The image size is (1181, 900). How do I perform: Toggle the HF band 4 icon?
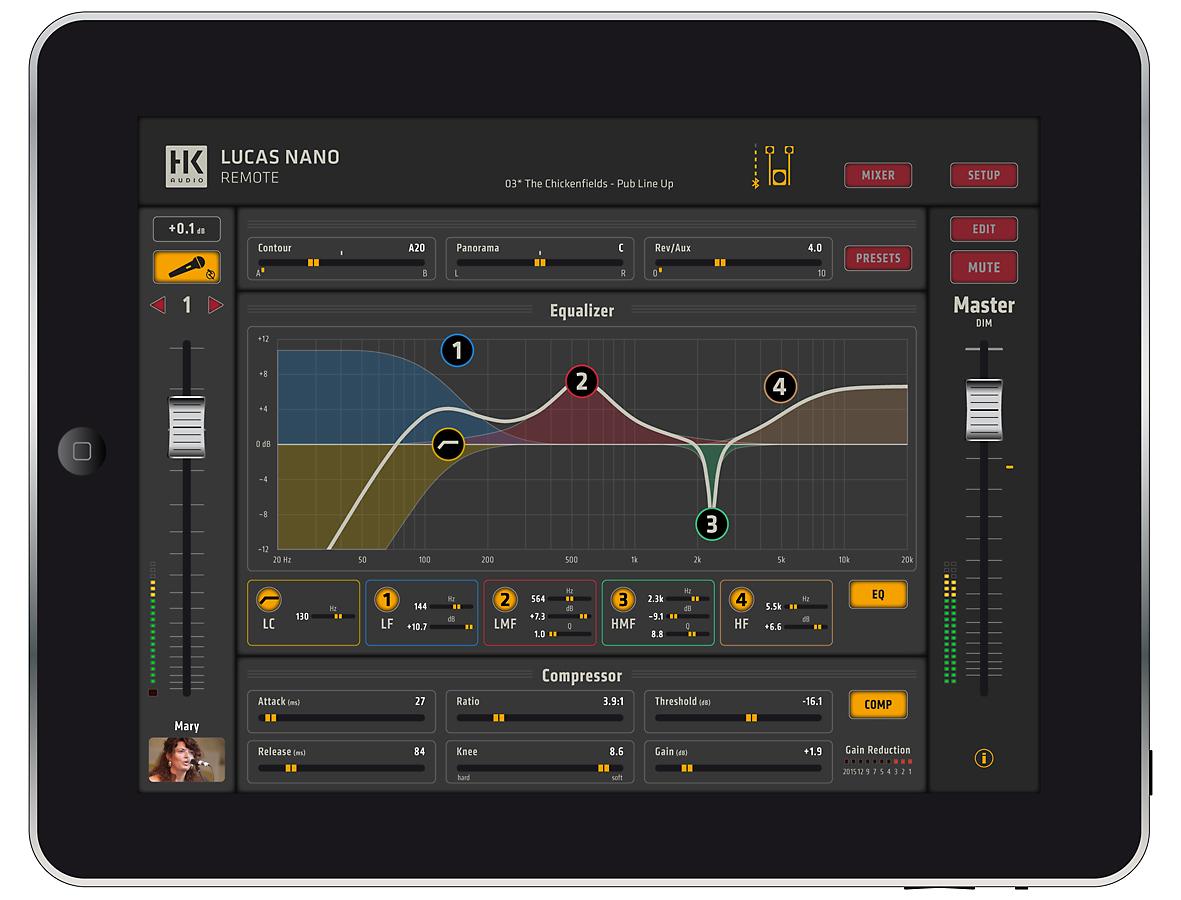(741, 599)
